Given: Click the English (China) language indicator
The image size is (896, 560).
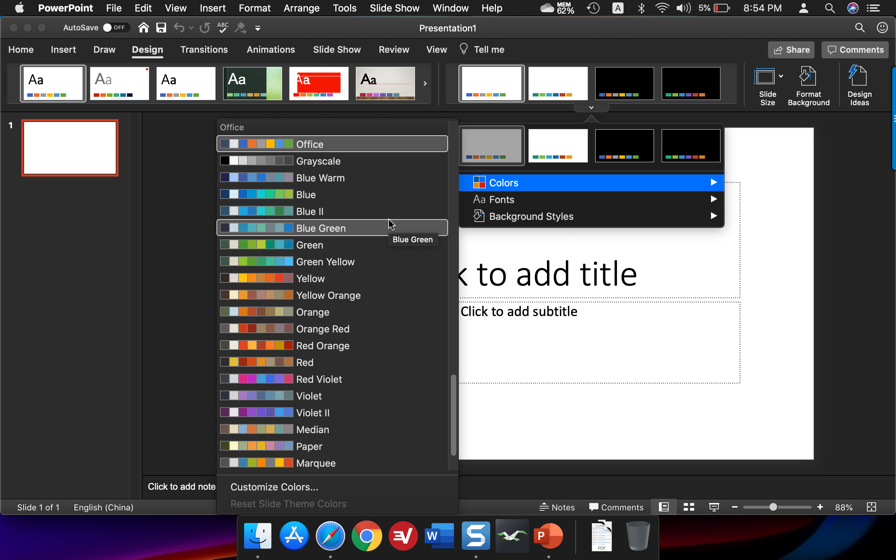Looking at the screenshot, I should (103, 507).
